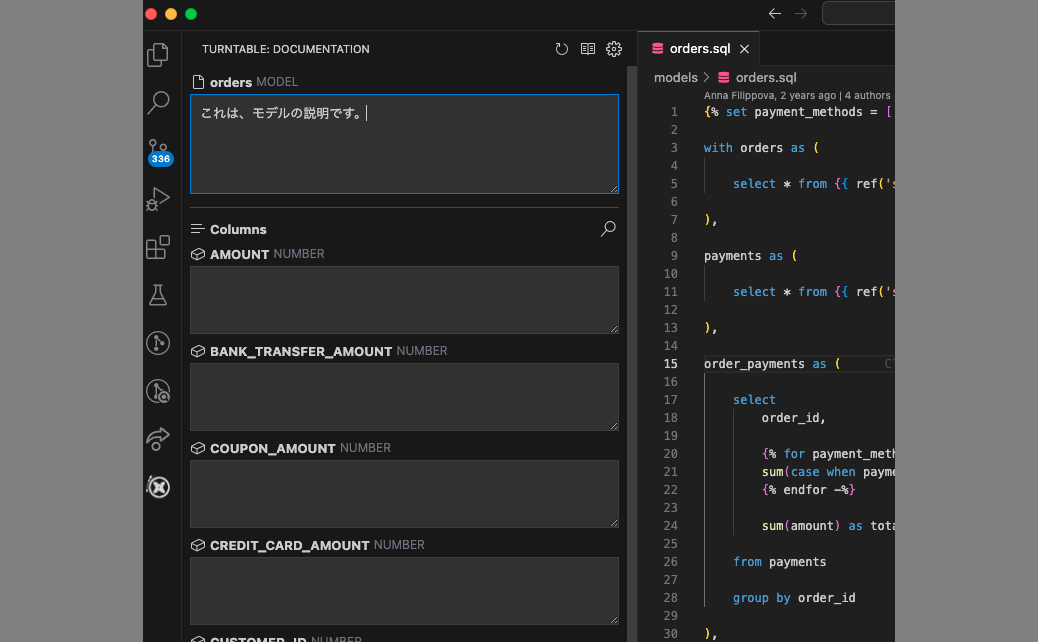Click the COUPON_AMOUNT column label

[x=272, y=448]
